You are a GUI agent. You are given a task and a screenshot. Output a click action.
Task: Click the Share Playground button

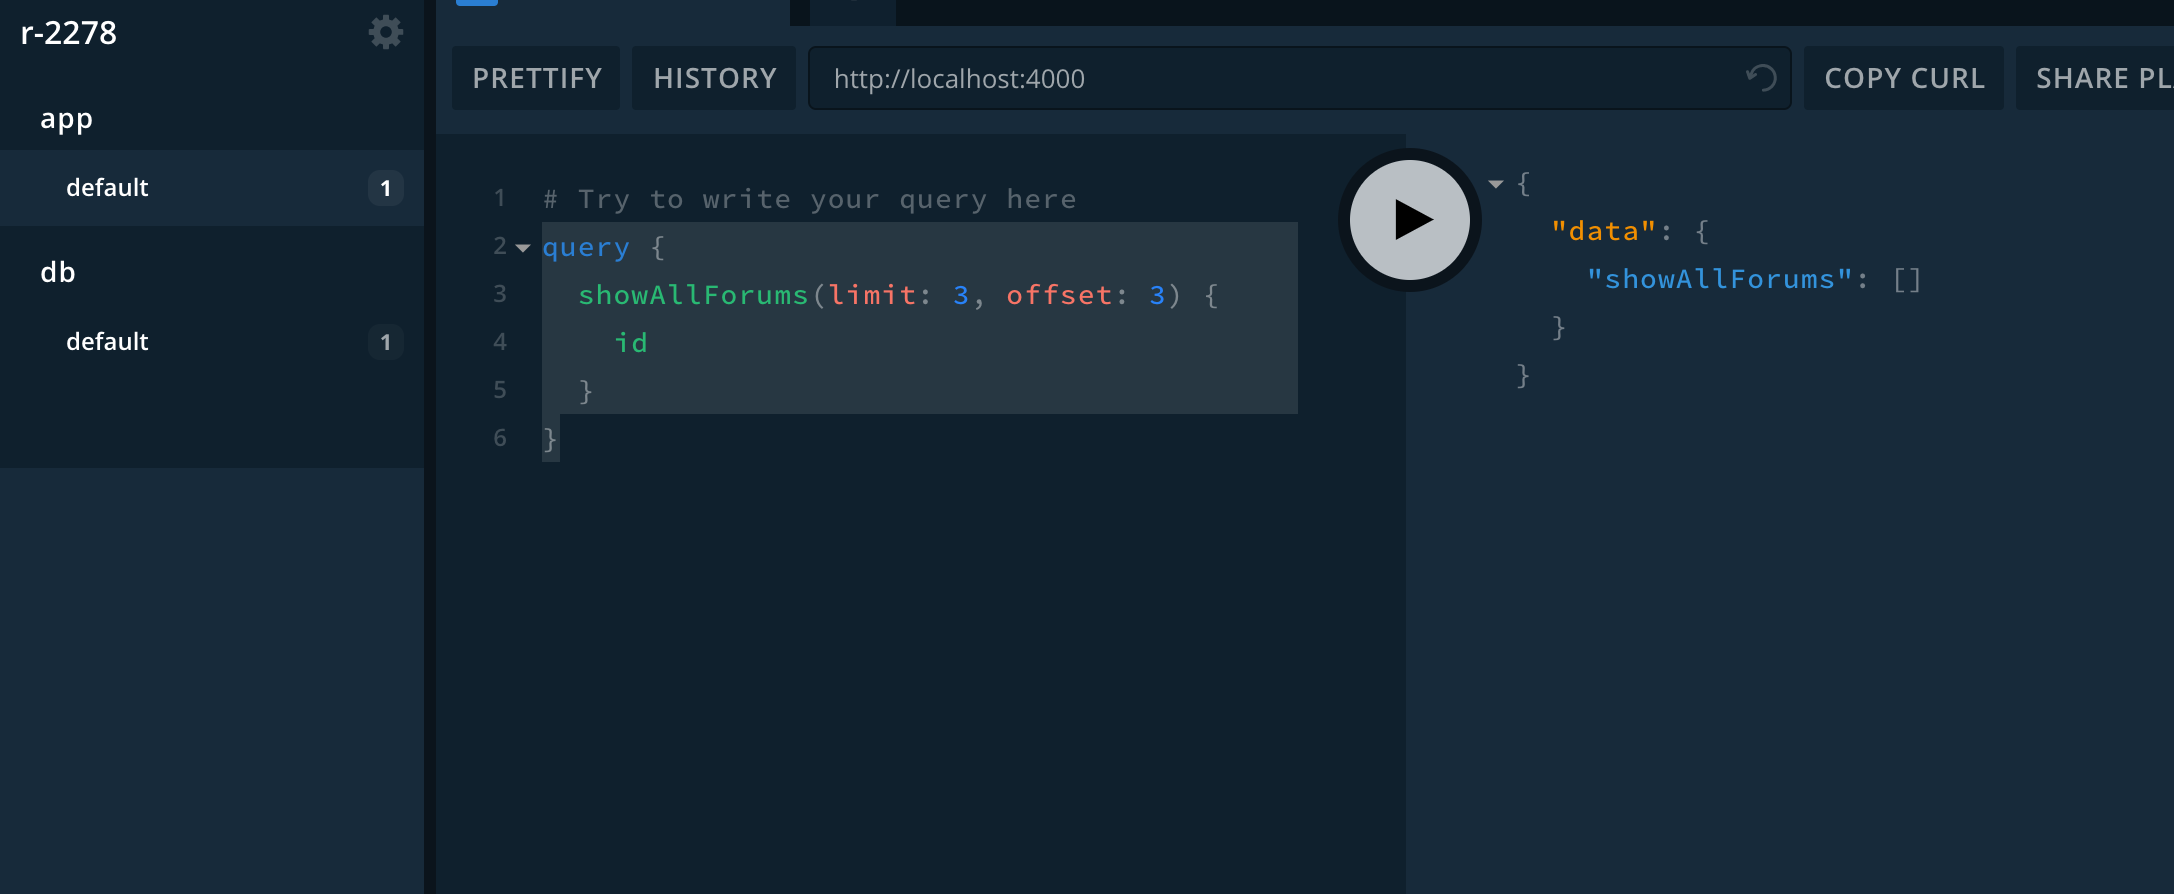[x=2096, y=78]
